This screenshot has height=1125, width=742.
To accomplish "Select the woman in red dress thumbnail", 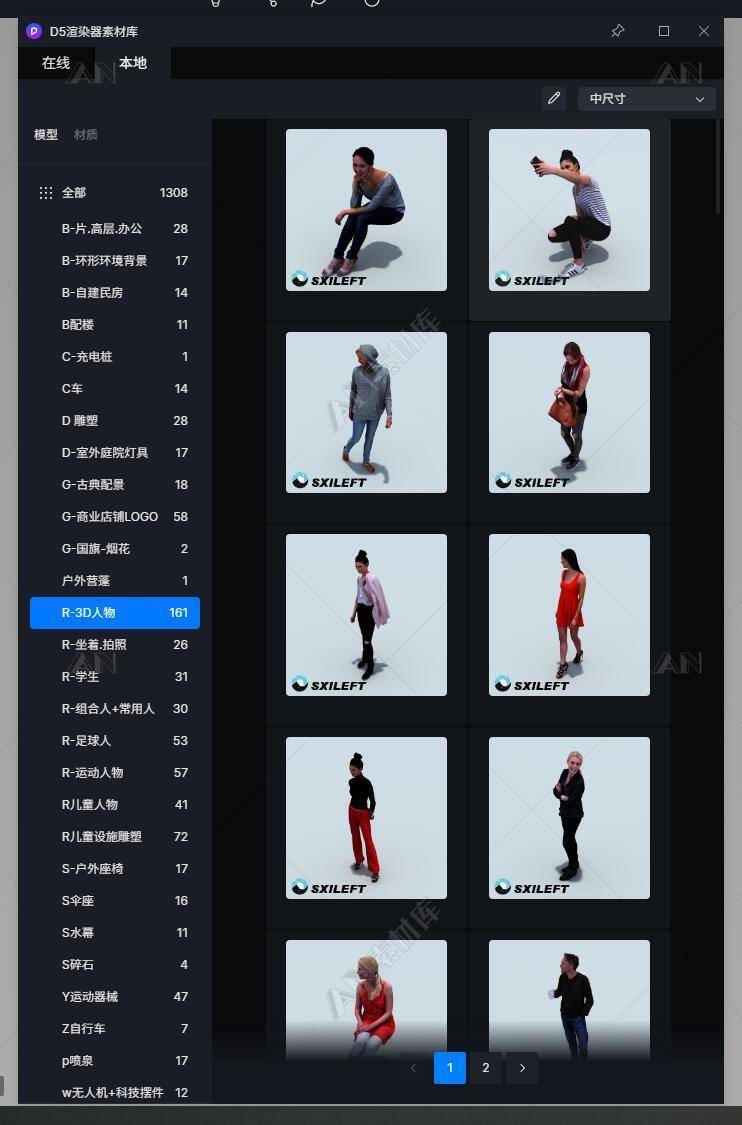I will click(x=569, y=614).
